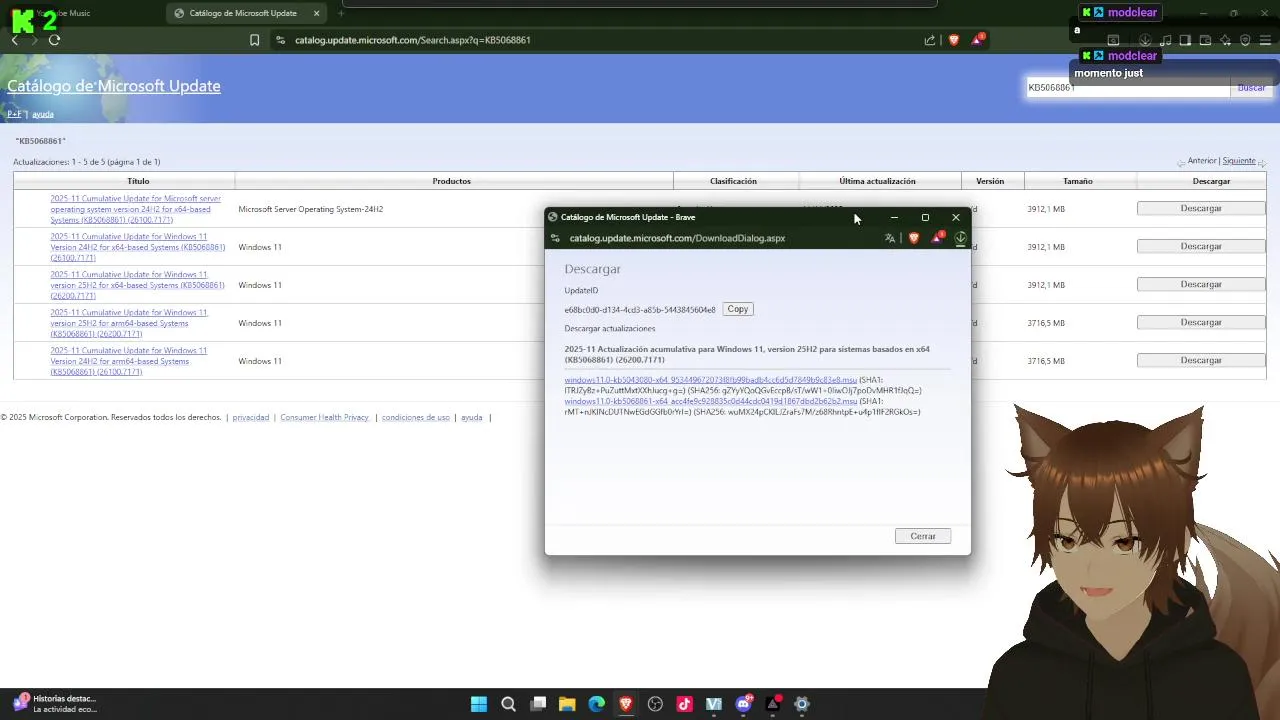
Task: Click site settings icon in popup address bar
Action: click(555, 238)
